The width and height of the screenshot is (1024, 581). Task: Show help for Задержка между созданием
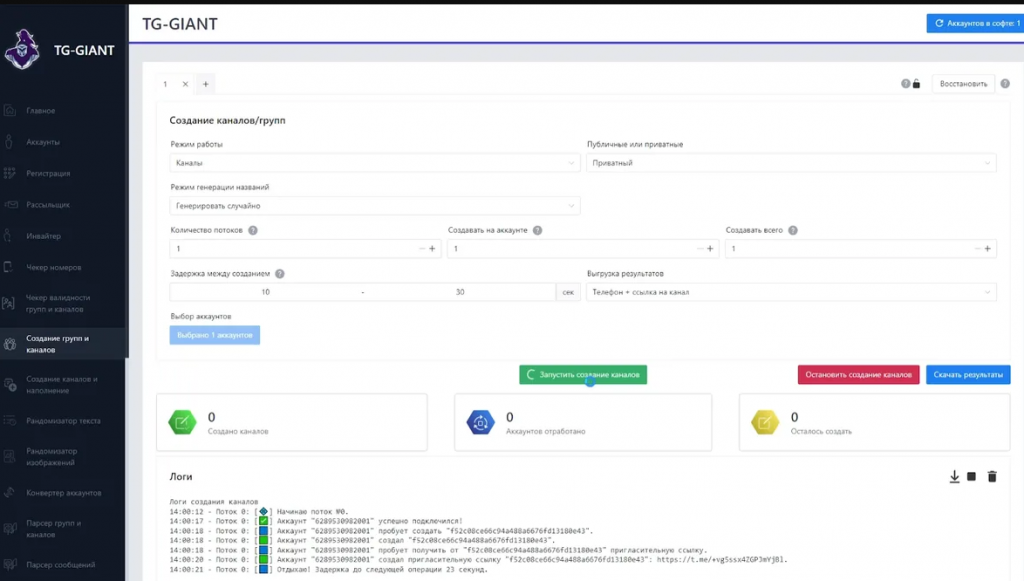[280, 274]
